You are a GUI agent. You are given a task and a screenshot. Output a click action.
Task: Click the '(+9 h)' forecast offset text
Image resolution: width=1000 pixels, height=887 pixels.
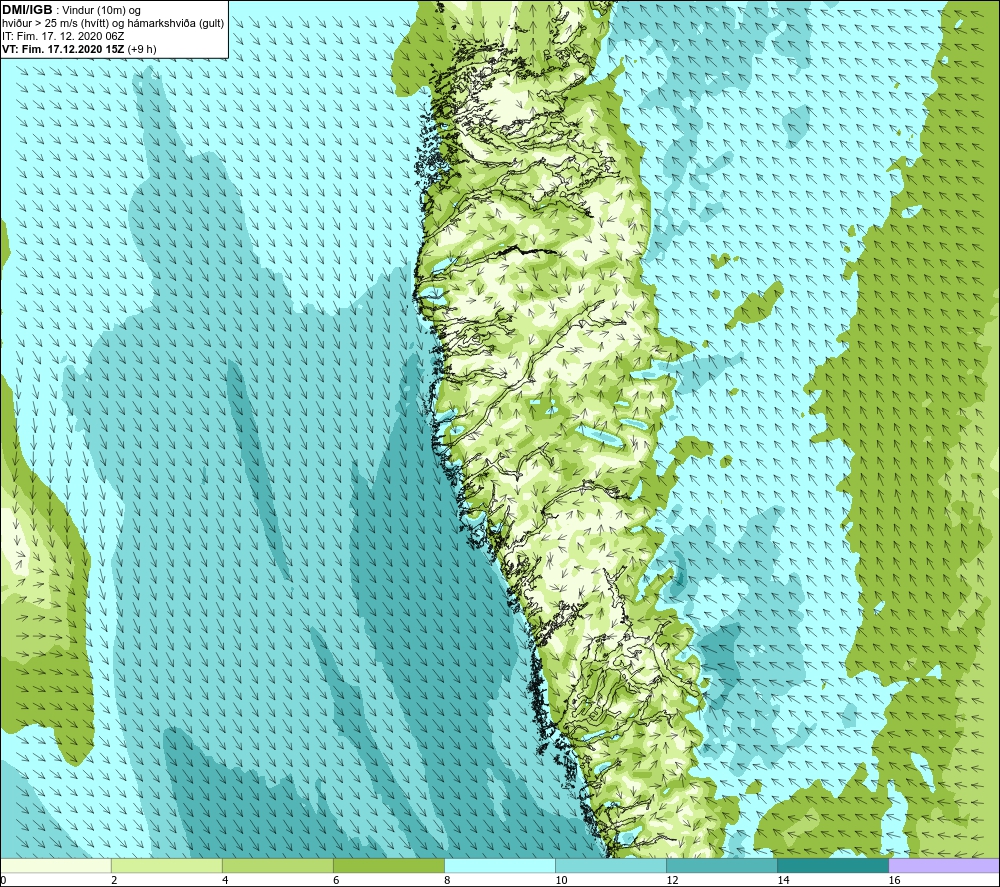pyautogui.click(x=142, y=49)
